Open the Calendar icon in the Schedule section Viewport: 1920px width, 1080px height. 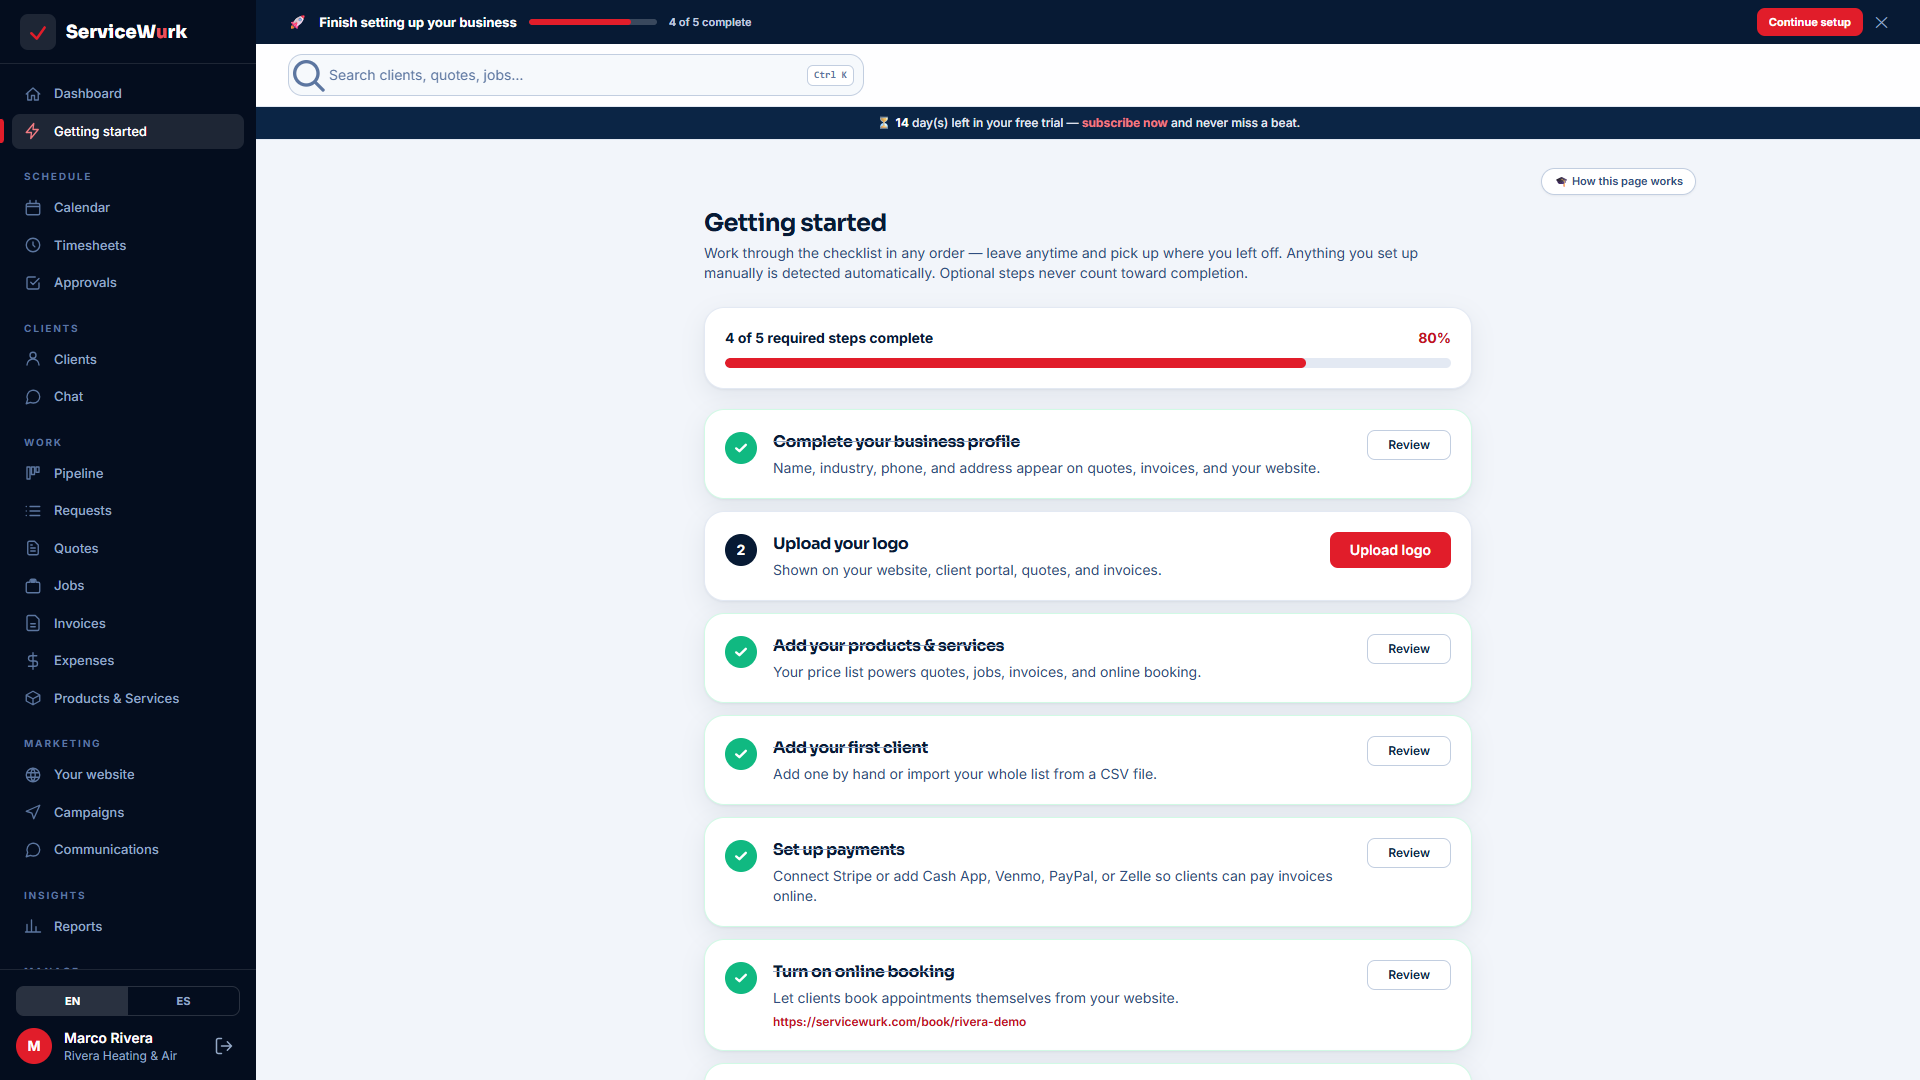pyautogui.click(x=33, y=208)
